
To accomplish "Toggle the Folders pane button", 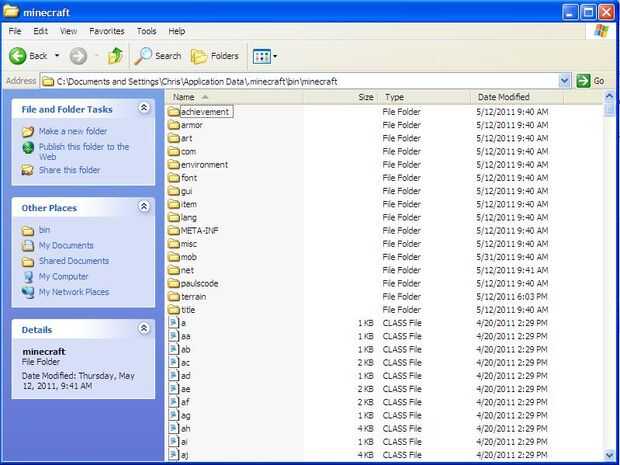I will tap(215, 56).
